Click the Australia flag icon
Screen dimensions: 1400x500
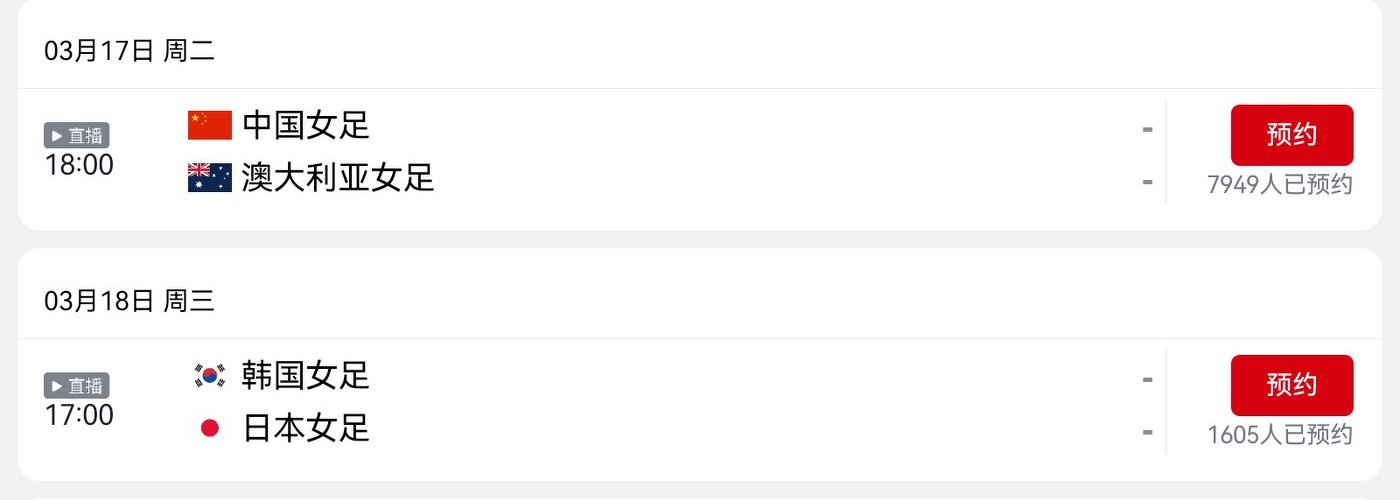[210, 178]
